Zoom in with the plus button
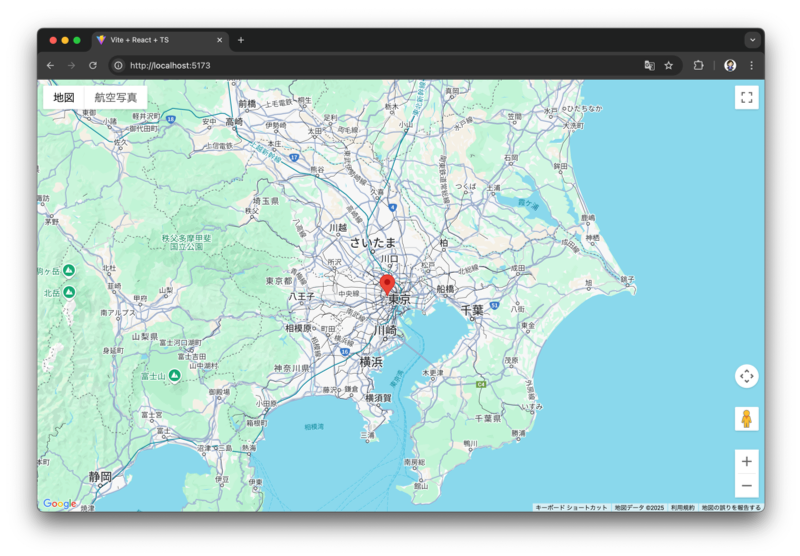This screenshot has width=800, height=556. 746,461
